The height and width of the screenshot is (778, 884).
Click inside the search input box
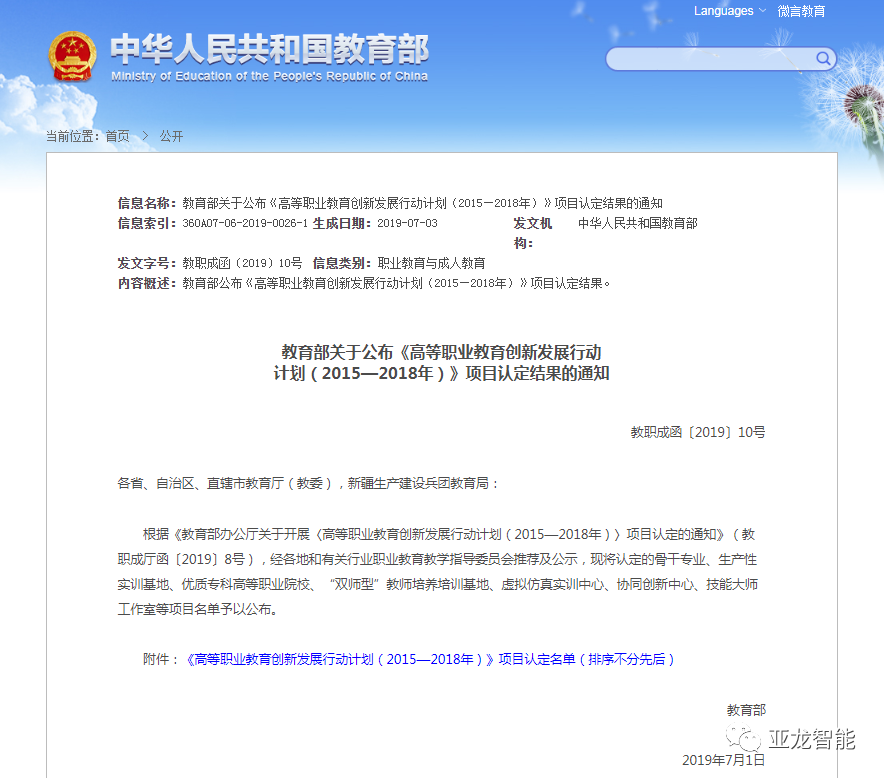point(710,59)
